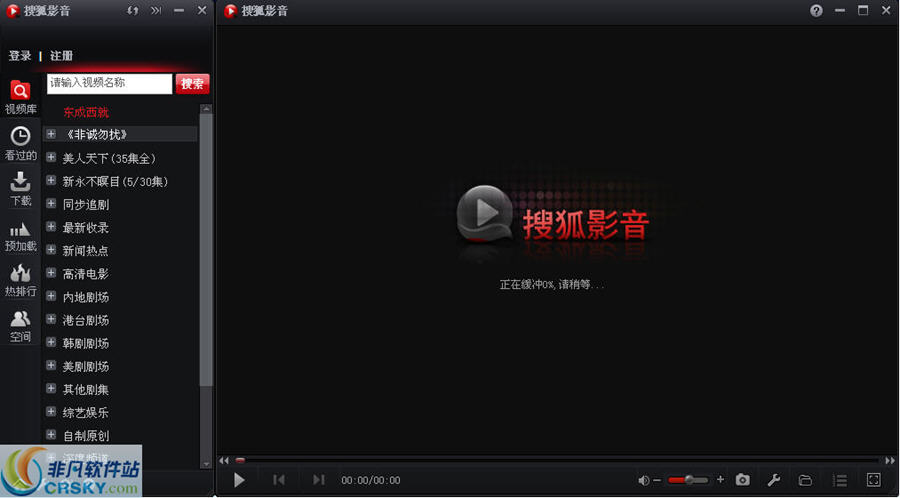Click the 00:00/00:00 time display
This screenshot has width=900, height=498.
[x=371, y=480]
